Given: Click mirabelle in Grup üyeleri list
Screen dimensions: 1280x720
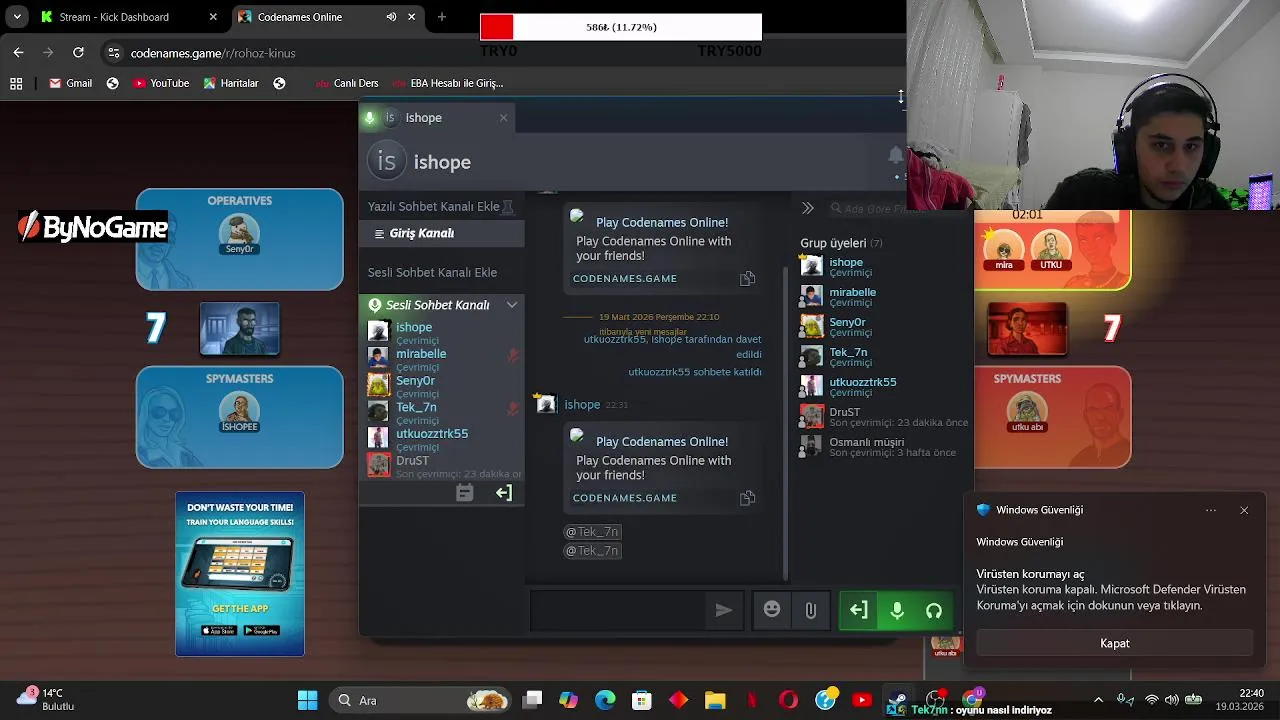Looking at the screenshot, I should point(852,292).
